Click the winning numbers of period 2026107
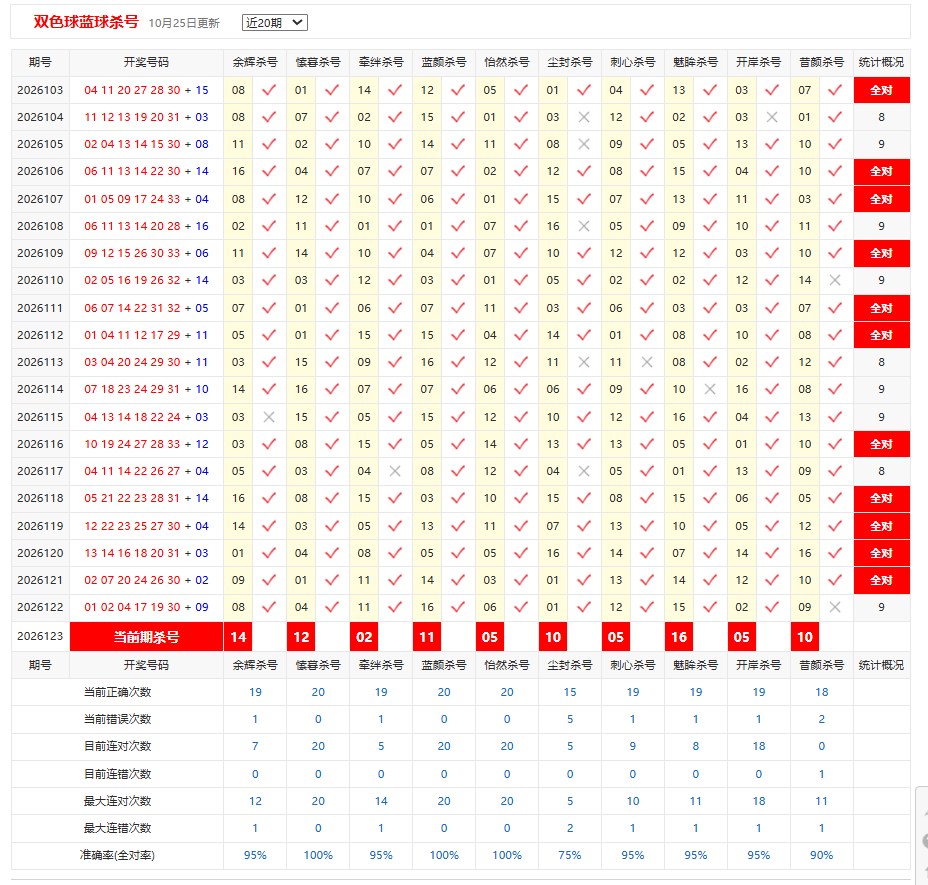 tap(146, 199)
